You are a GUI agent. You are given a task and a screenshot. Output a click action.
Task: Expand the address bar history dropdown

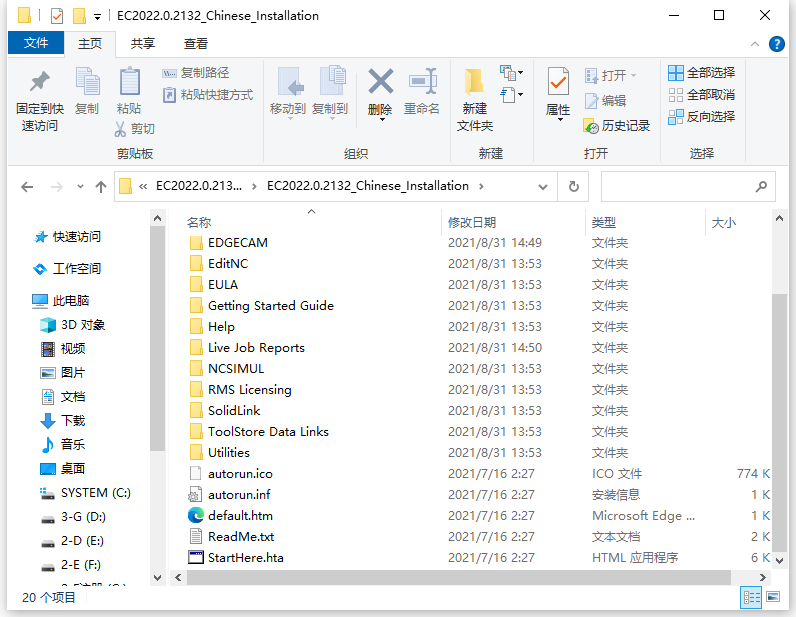543,187
